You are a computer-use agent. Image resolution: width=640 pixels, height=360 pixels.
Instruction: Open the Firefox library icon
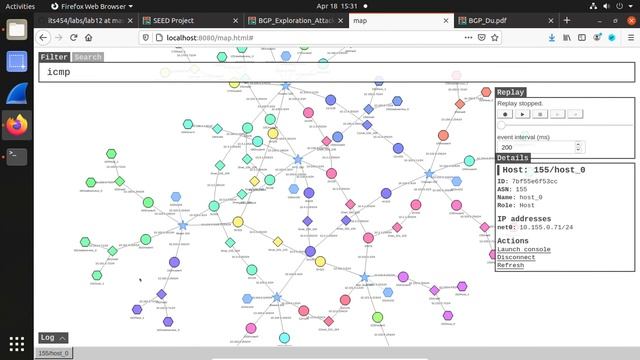[567, 38]
